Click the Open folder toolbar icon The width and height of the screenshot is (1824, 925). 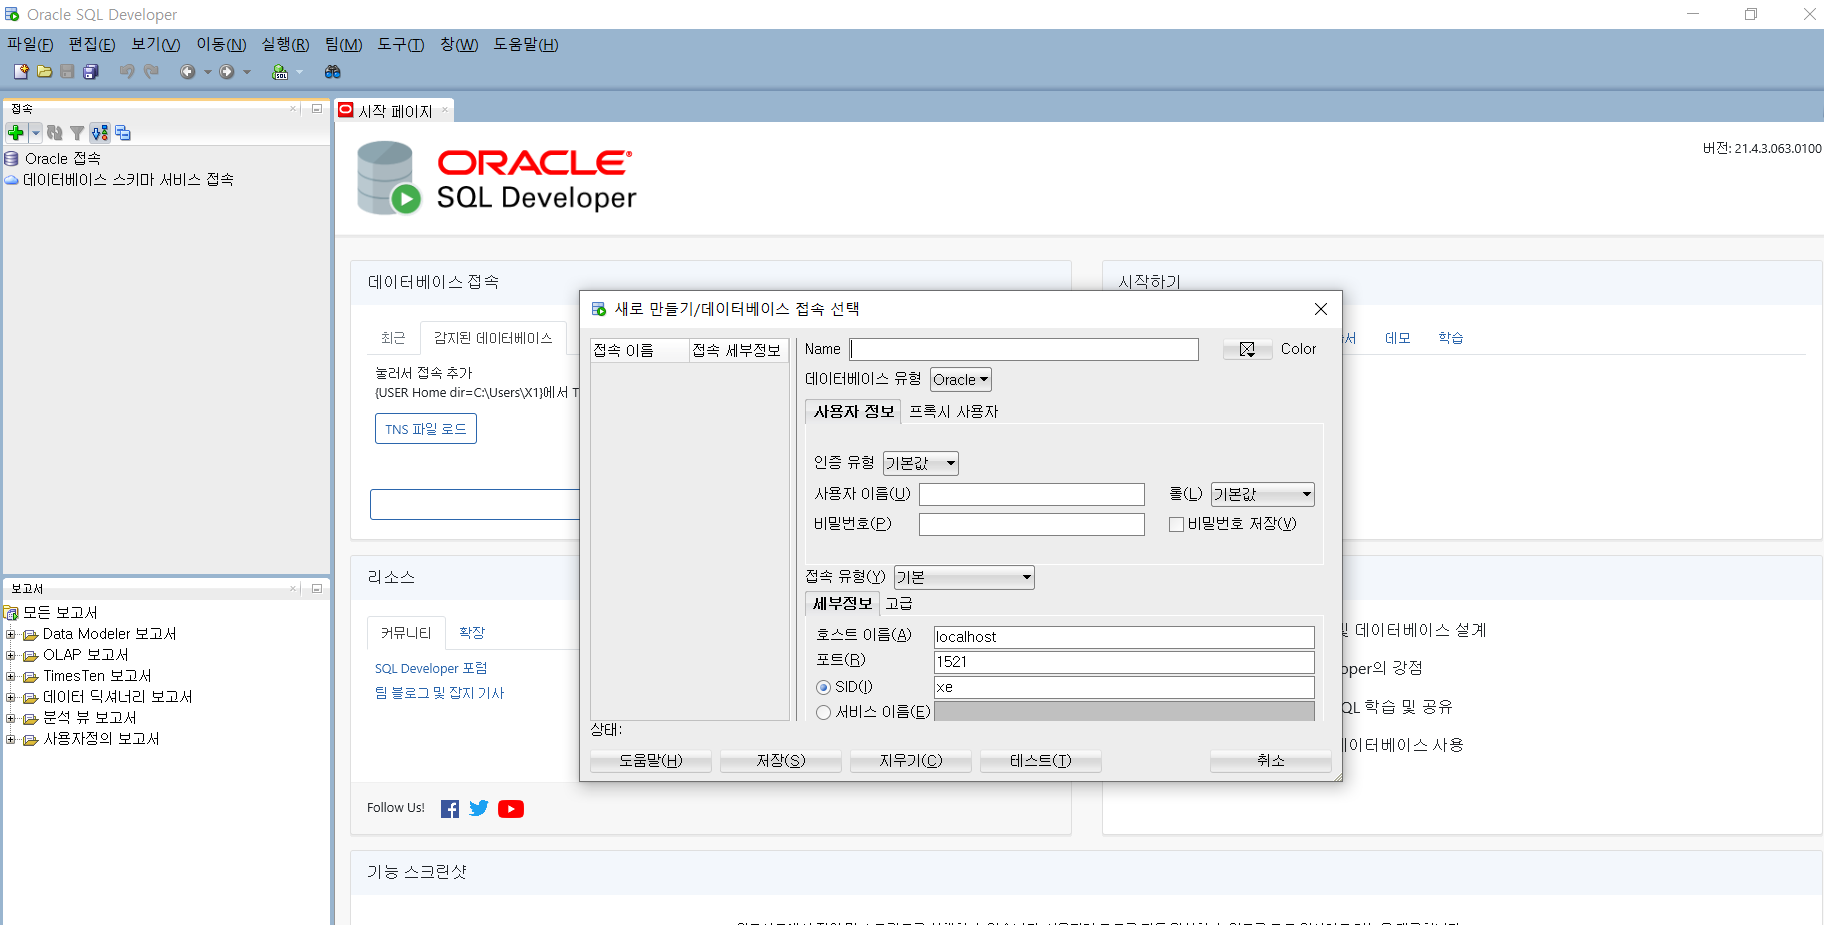coord(44,72)
